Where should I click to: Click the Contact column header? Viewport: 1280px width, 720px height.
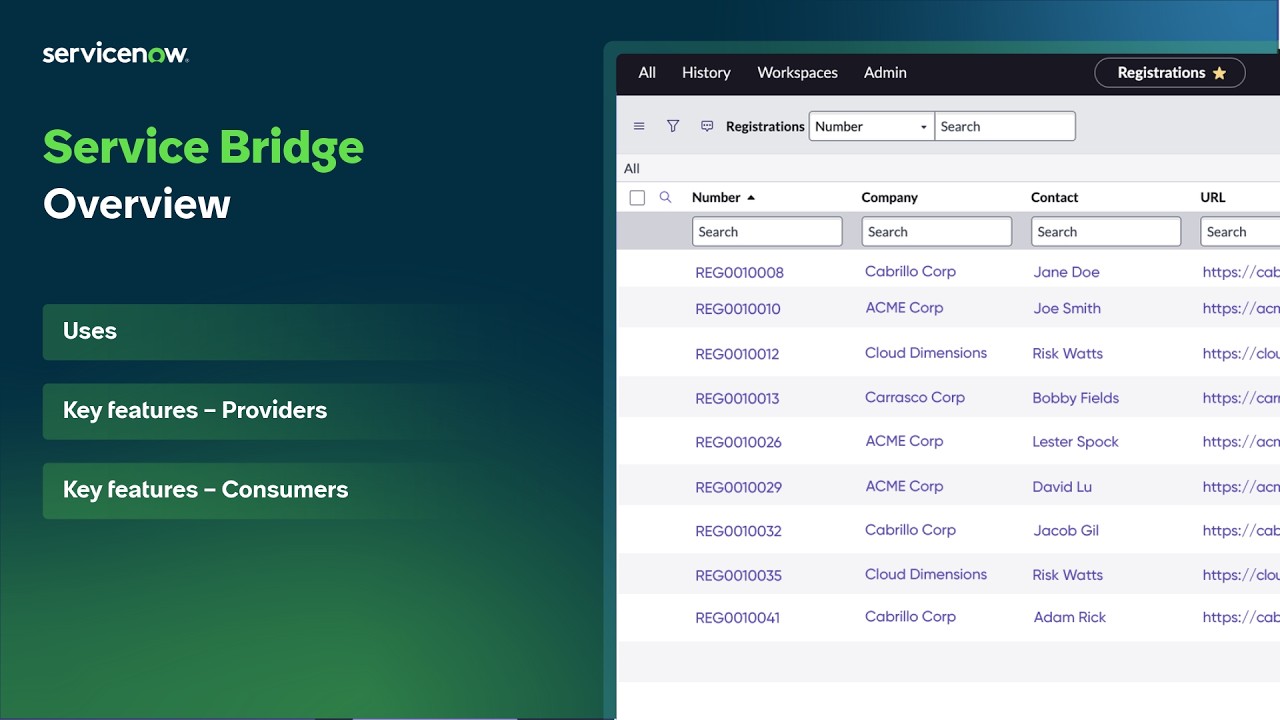point(1054,198)
